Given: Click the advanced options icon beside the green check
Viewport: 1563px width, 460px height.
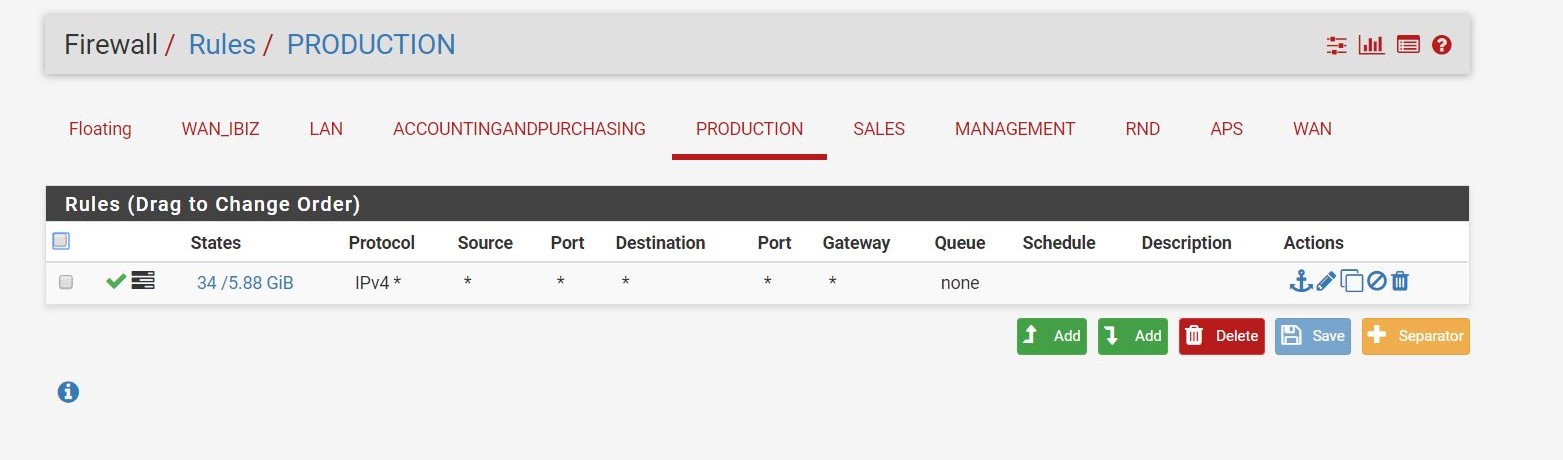Looking at the screenshot, I should [143, 281].
